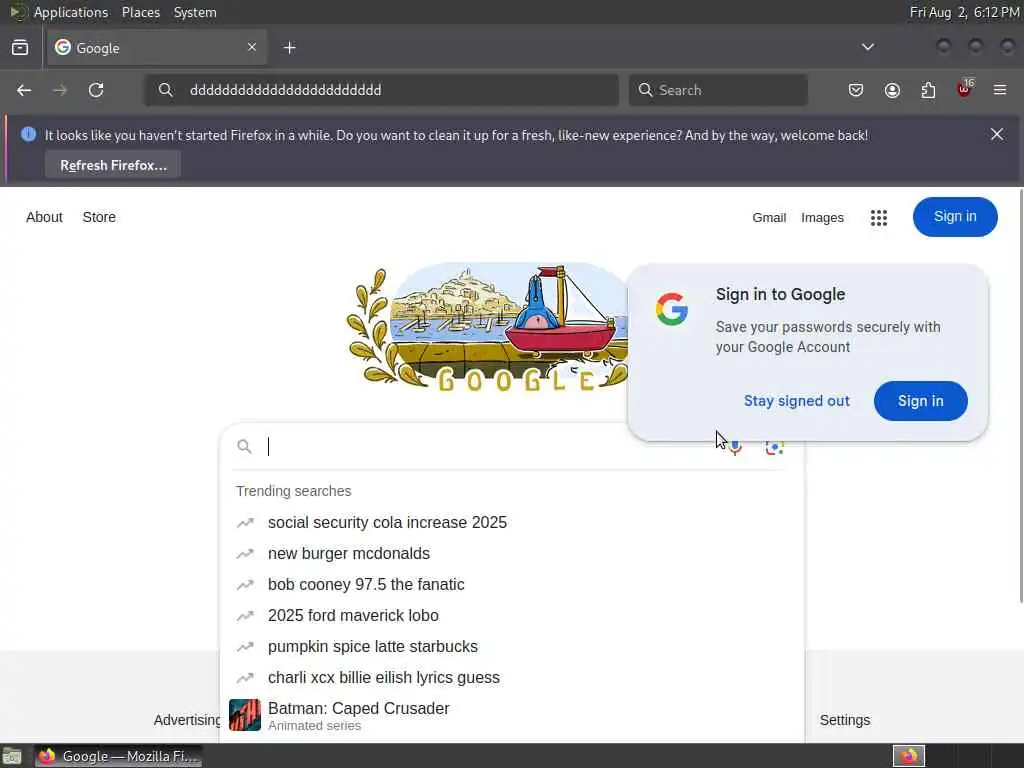Expand the list all tabs chevron

[x=868, y=47]
